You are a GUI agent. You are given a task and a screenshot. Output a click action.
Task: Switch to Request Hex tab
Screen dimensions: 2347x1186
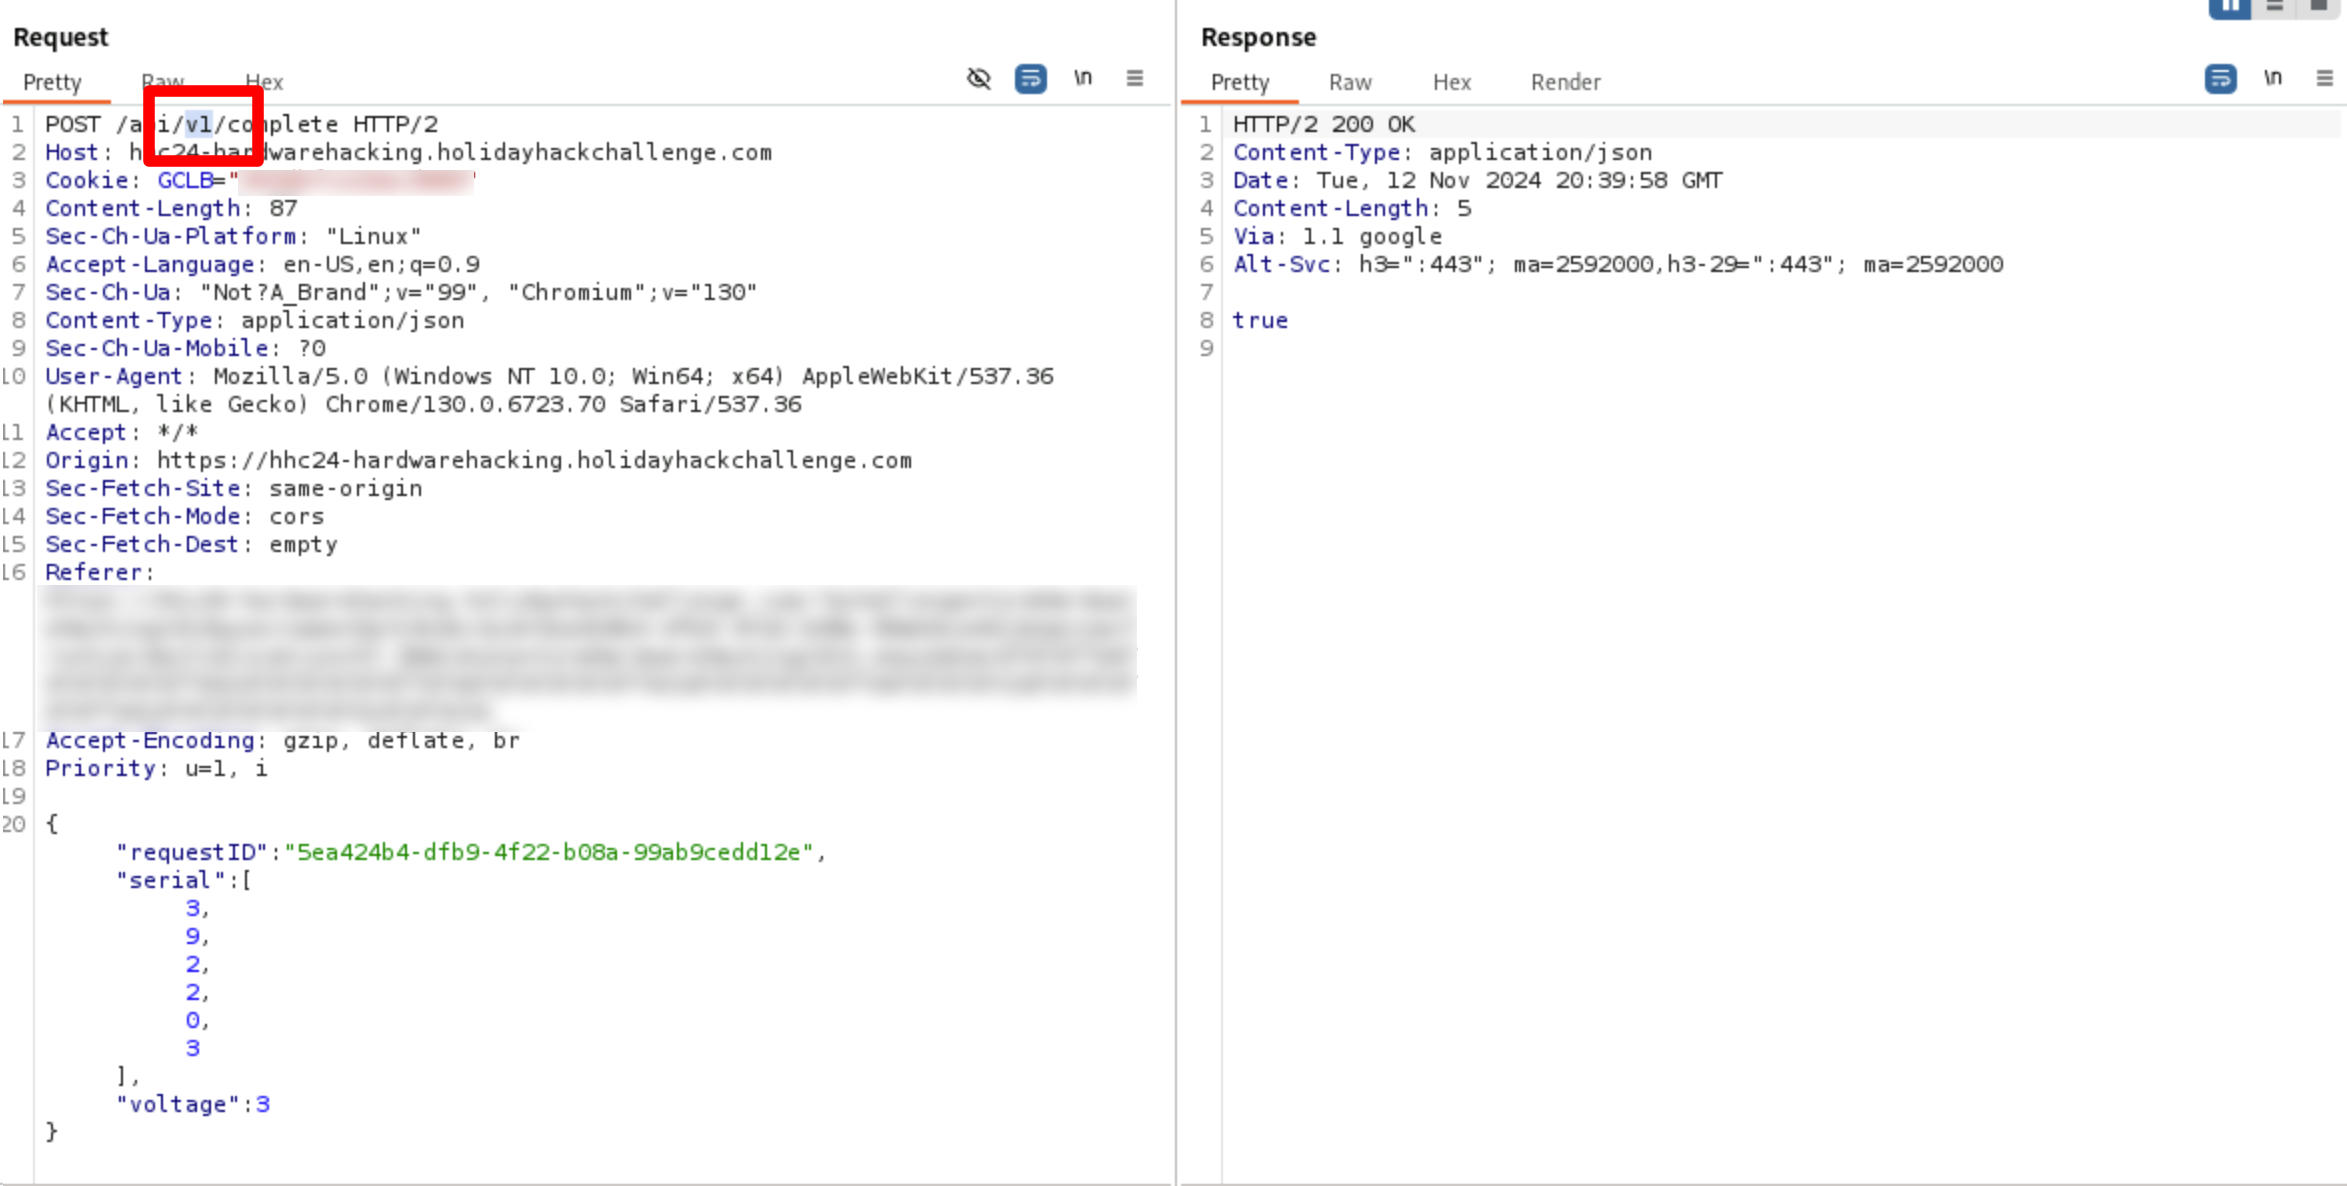[x=271, y=83]
